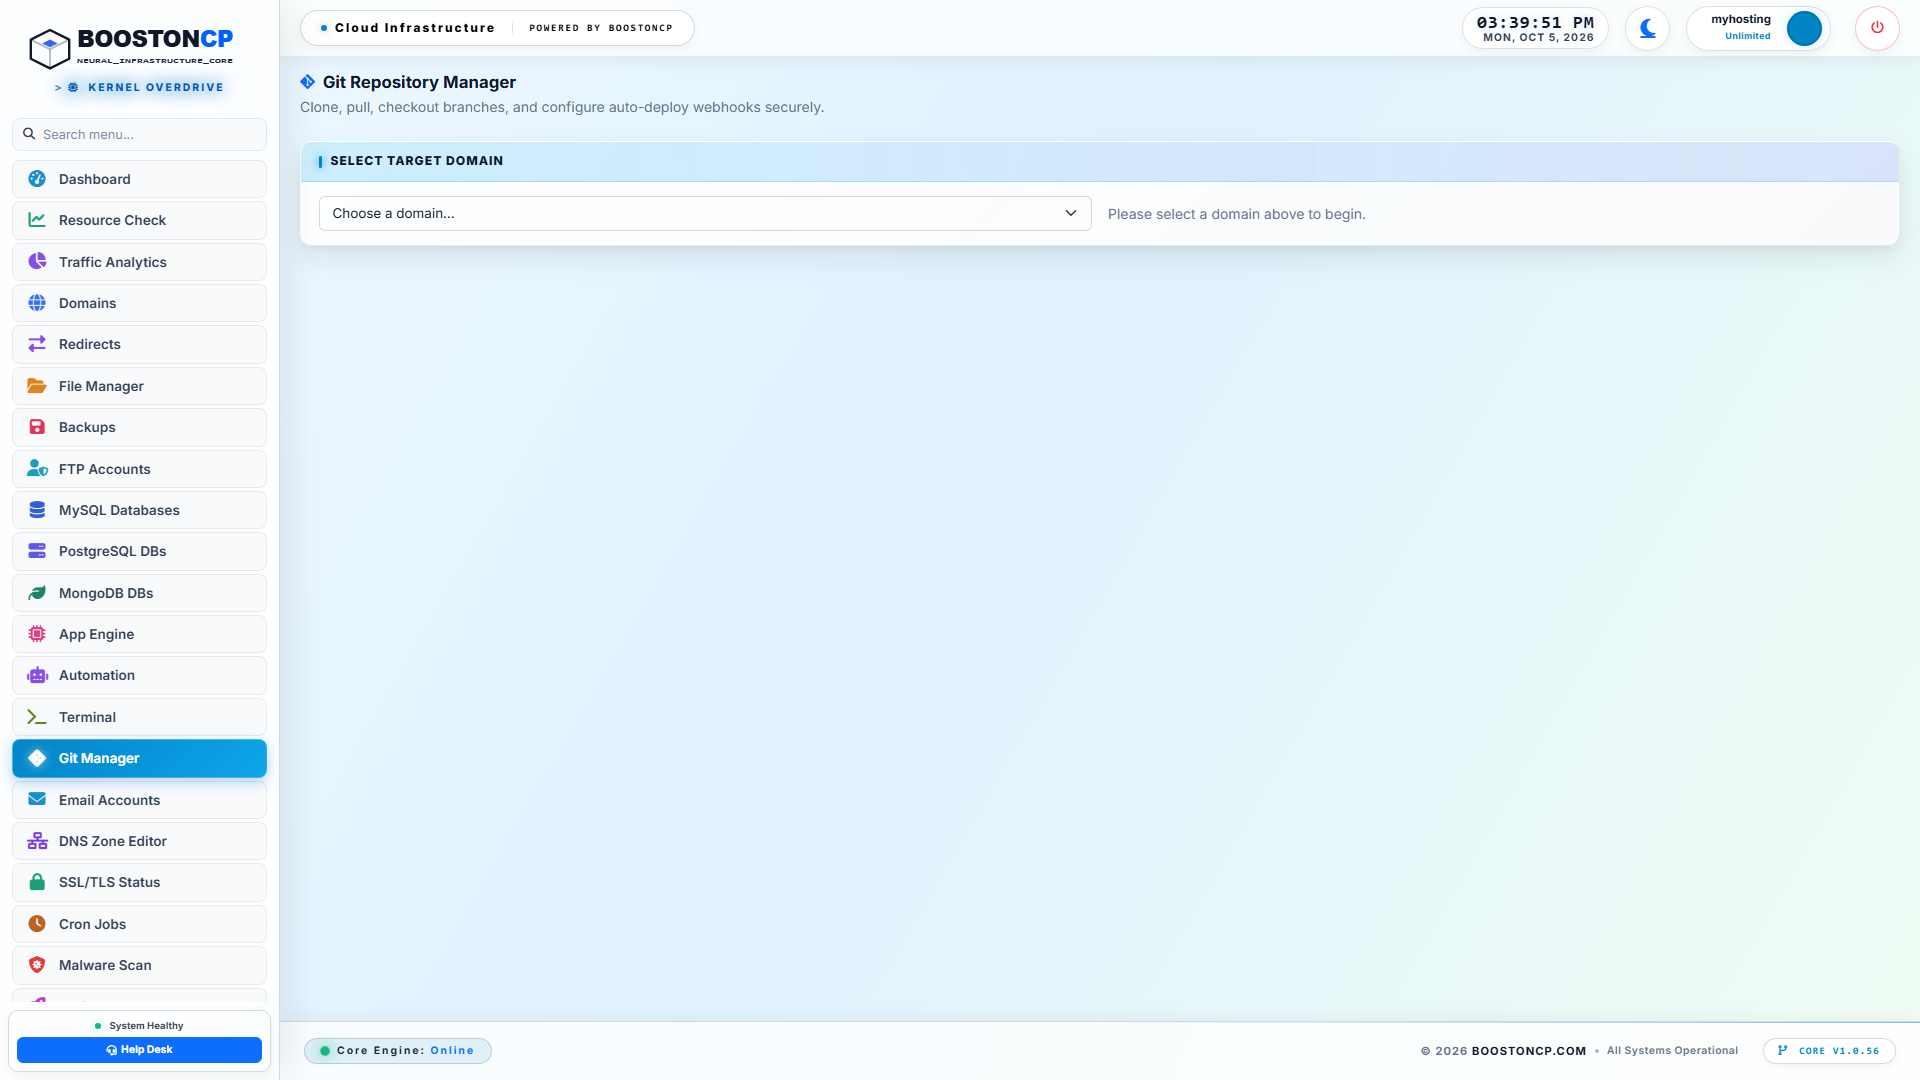Click the Terminal prompt icon
This screenshot has height=1080, width=1920.
[37, 717]
